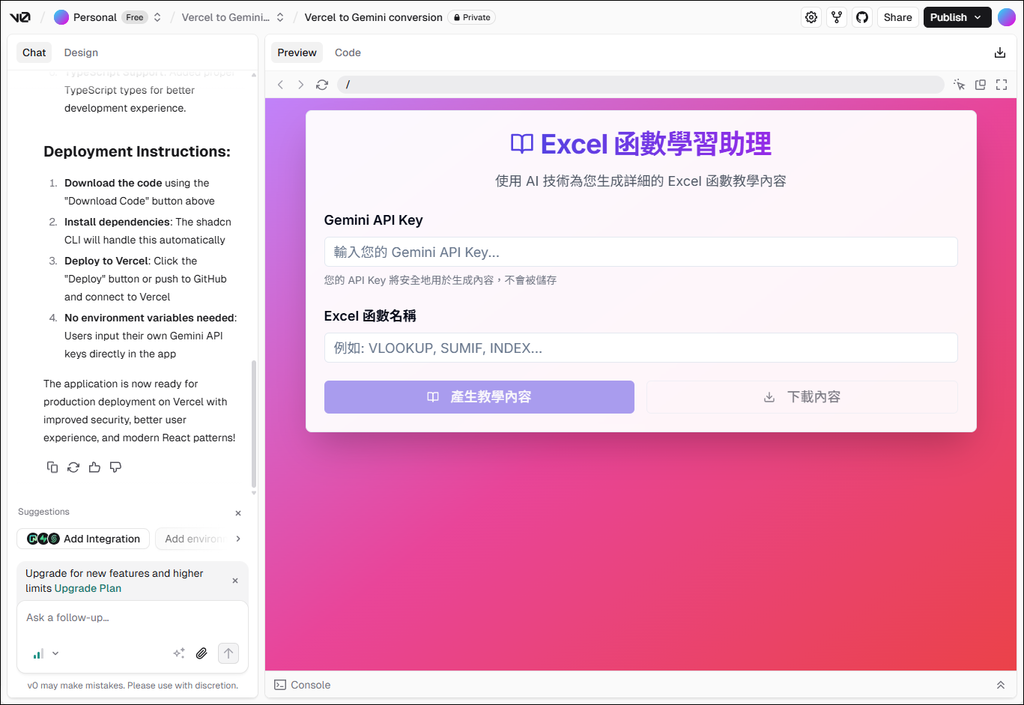Go back in preview browser
Image resolution: width=1024 pixels, height=705 pixels.
coord(281,85)
